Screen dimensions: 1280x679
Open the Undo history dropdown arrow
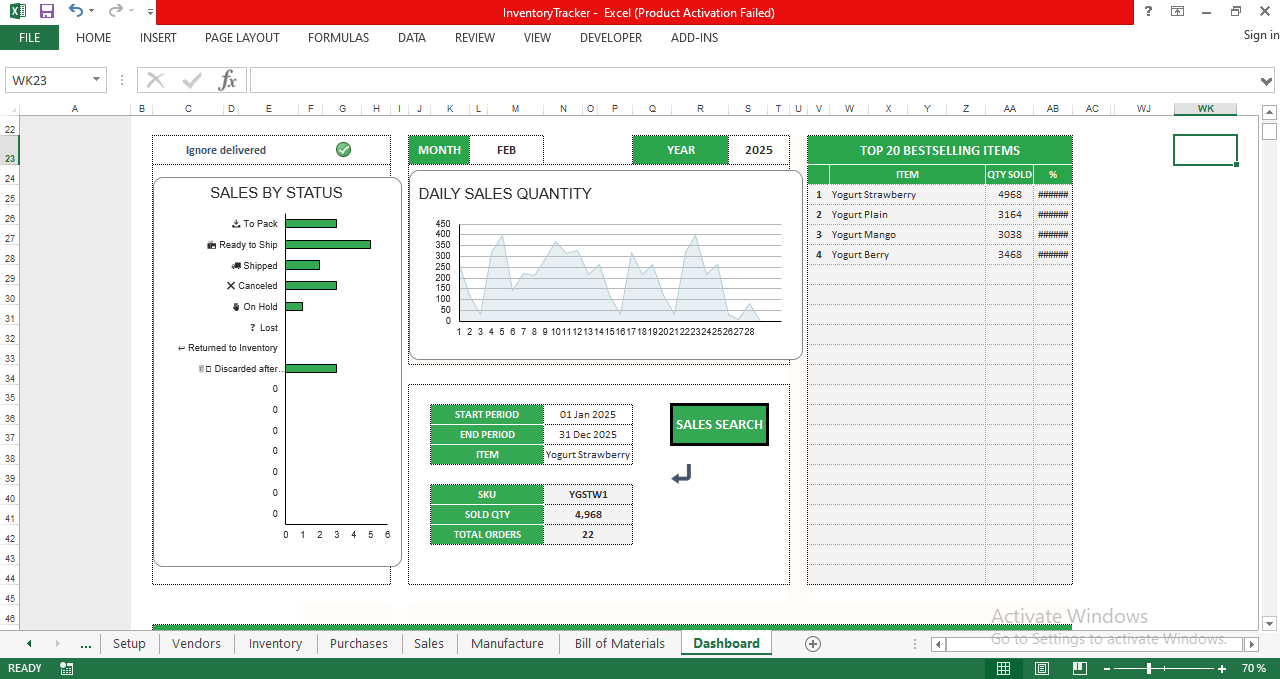92,12
